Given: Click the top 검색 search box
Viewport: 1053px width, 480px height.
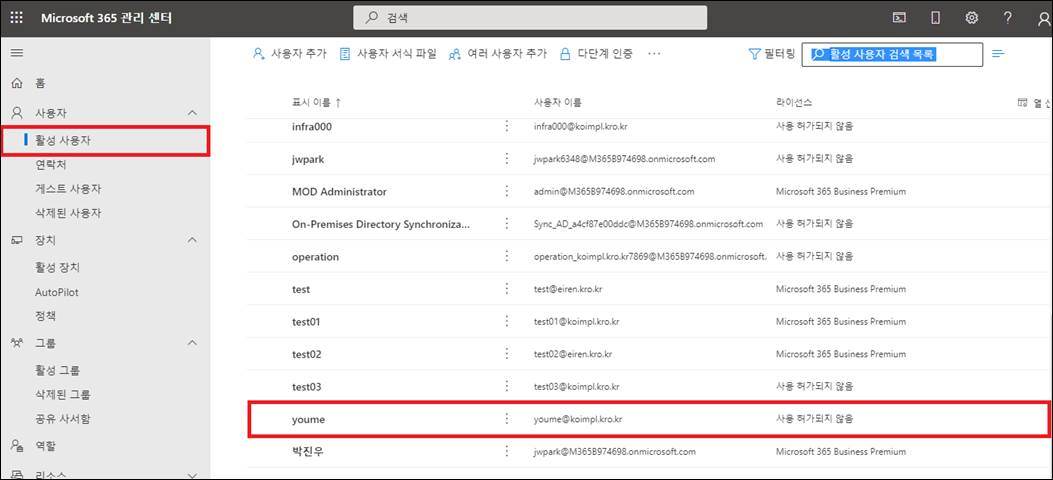Looking at the screenshot, I should point(530,18).
